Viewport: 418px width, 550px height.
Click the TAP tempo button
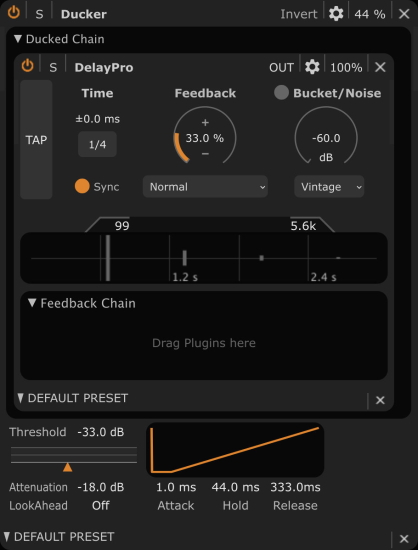coord(36,140)
